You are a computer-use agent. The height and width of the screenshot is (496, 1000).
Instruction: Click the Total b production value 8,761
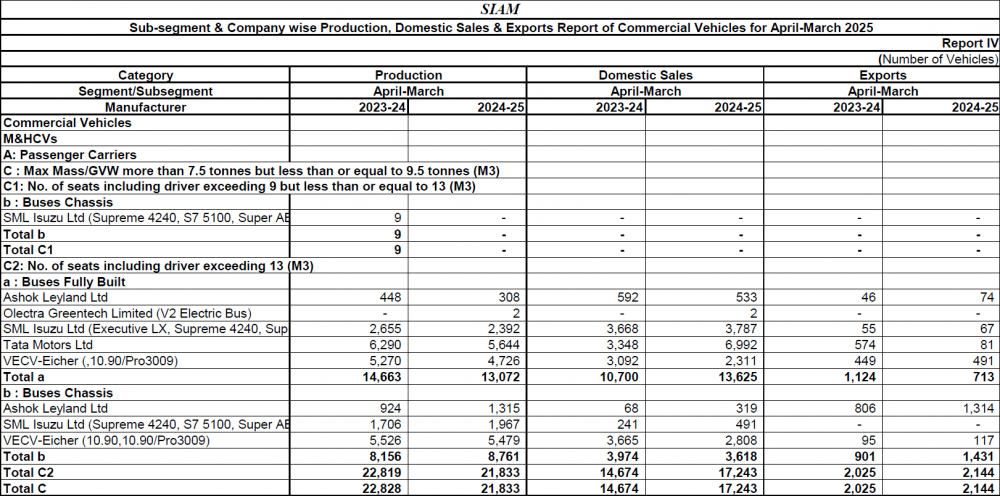pos(504,456)
